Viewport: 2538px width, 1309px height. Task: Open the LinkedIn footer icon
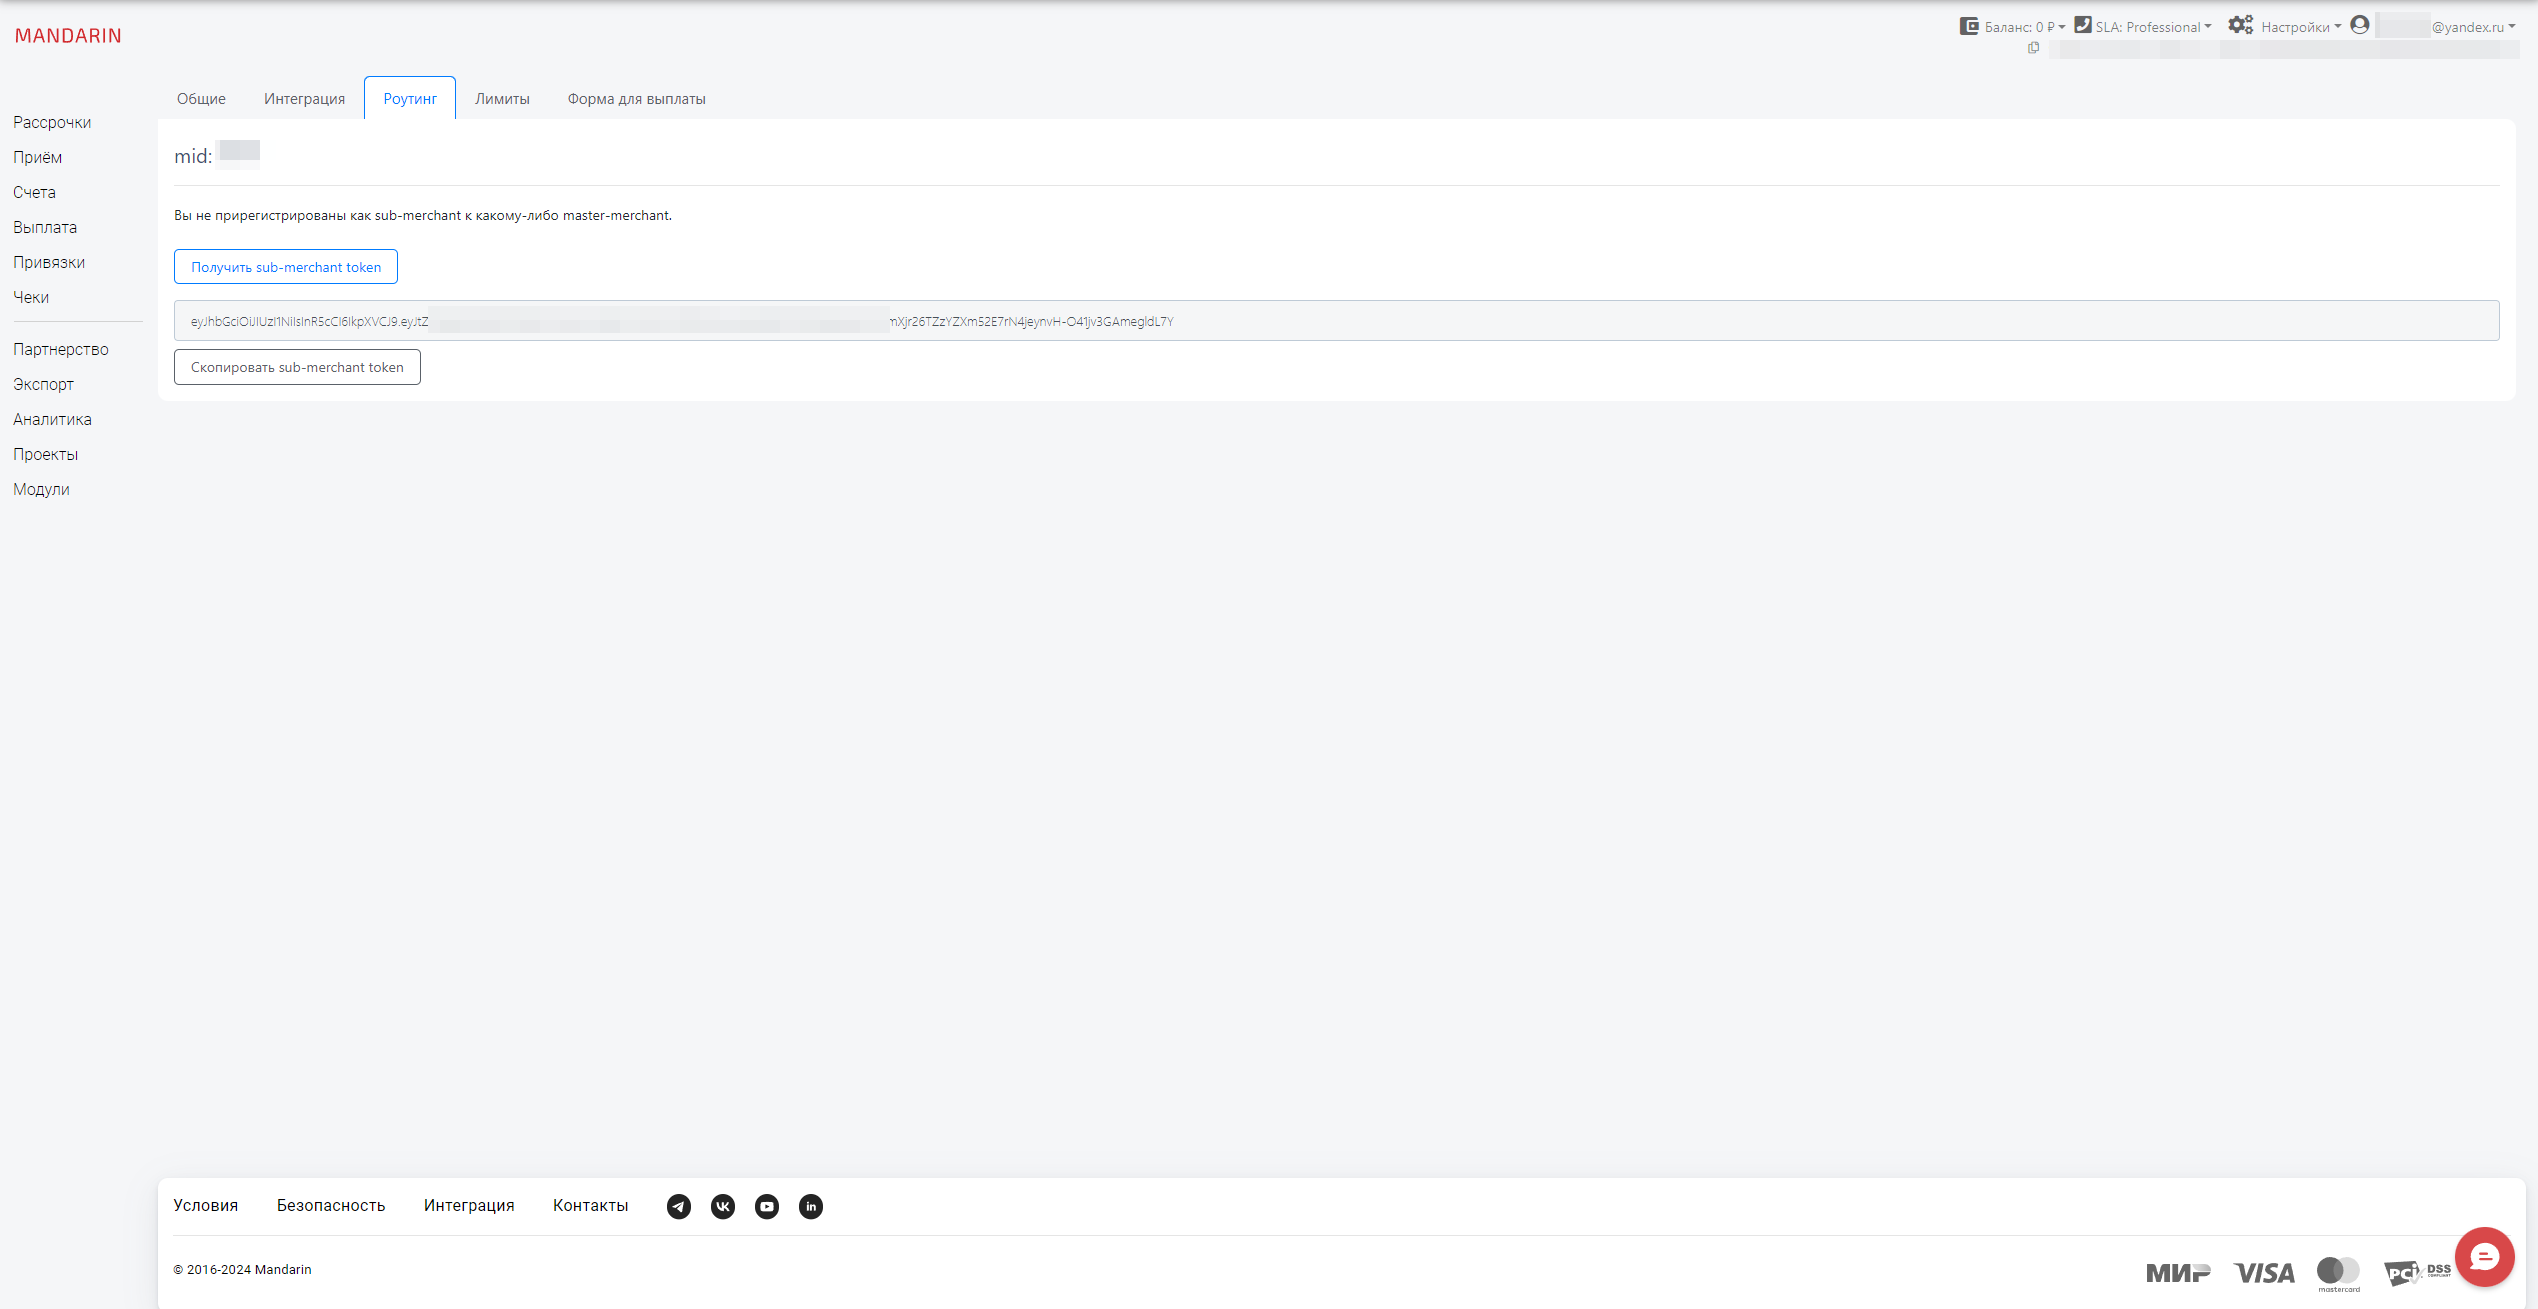pos(810,1206)
